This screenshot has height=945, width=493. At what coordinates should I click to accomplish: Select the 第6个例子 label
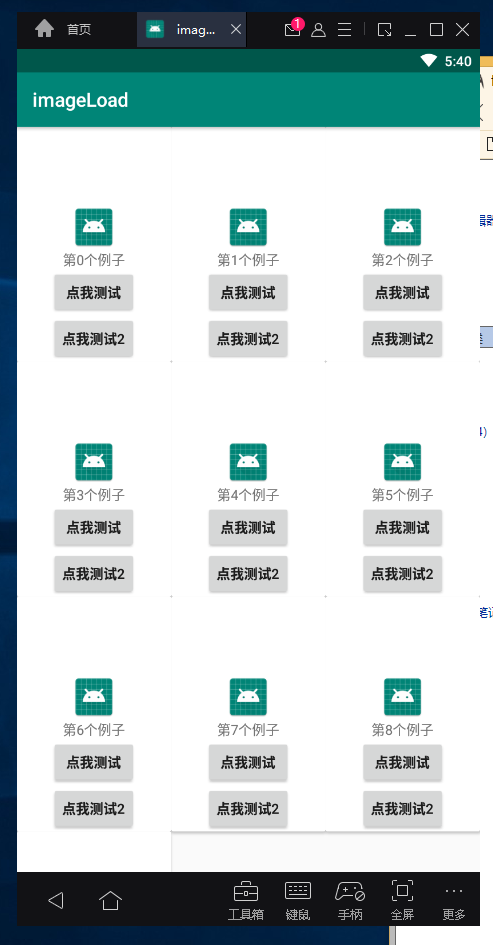click(x=94, y=730)
